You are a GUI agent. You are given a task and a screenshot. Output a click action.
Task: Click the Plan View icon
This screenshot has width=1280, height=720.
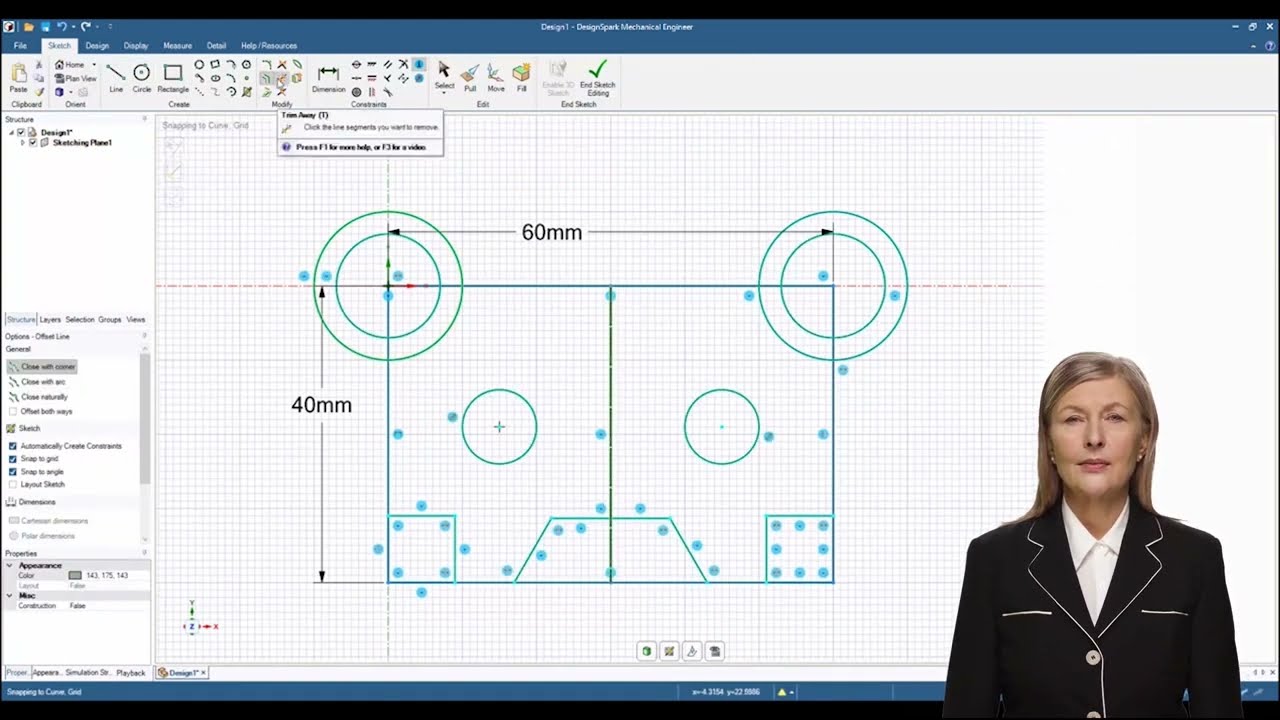point(59,78)
